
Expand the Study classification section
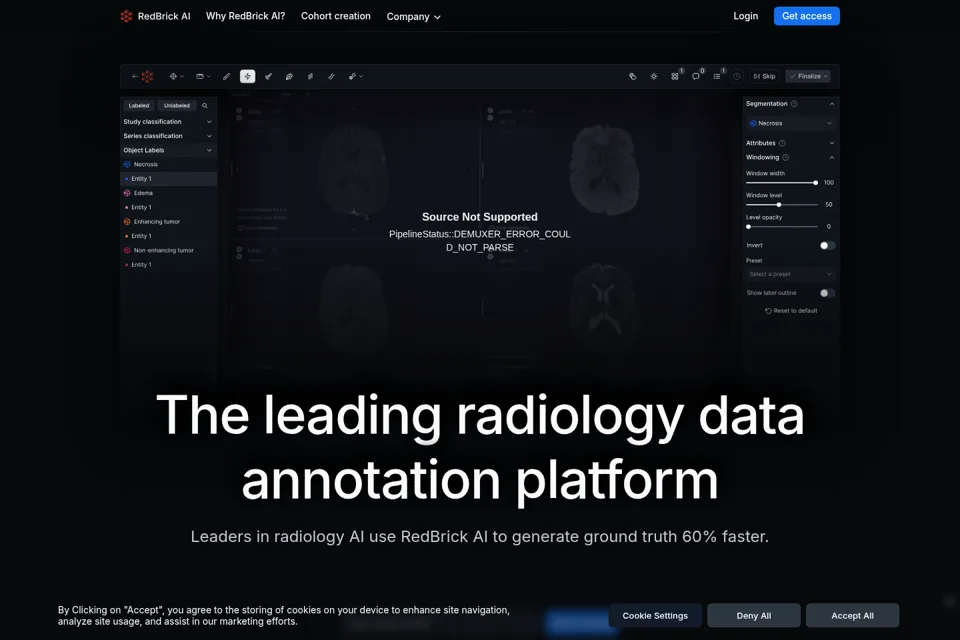(x=168, y=122)
